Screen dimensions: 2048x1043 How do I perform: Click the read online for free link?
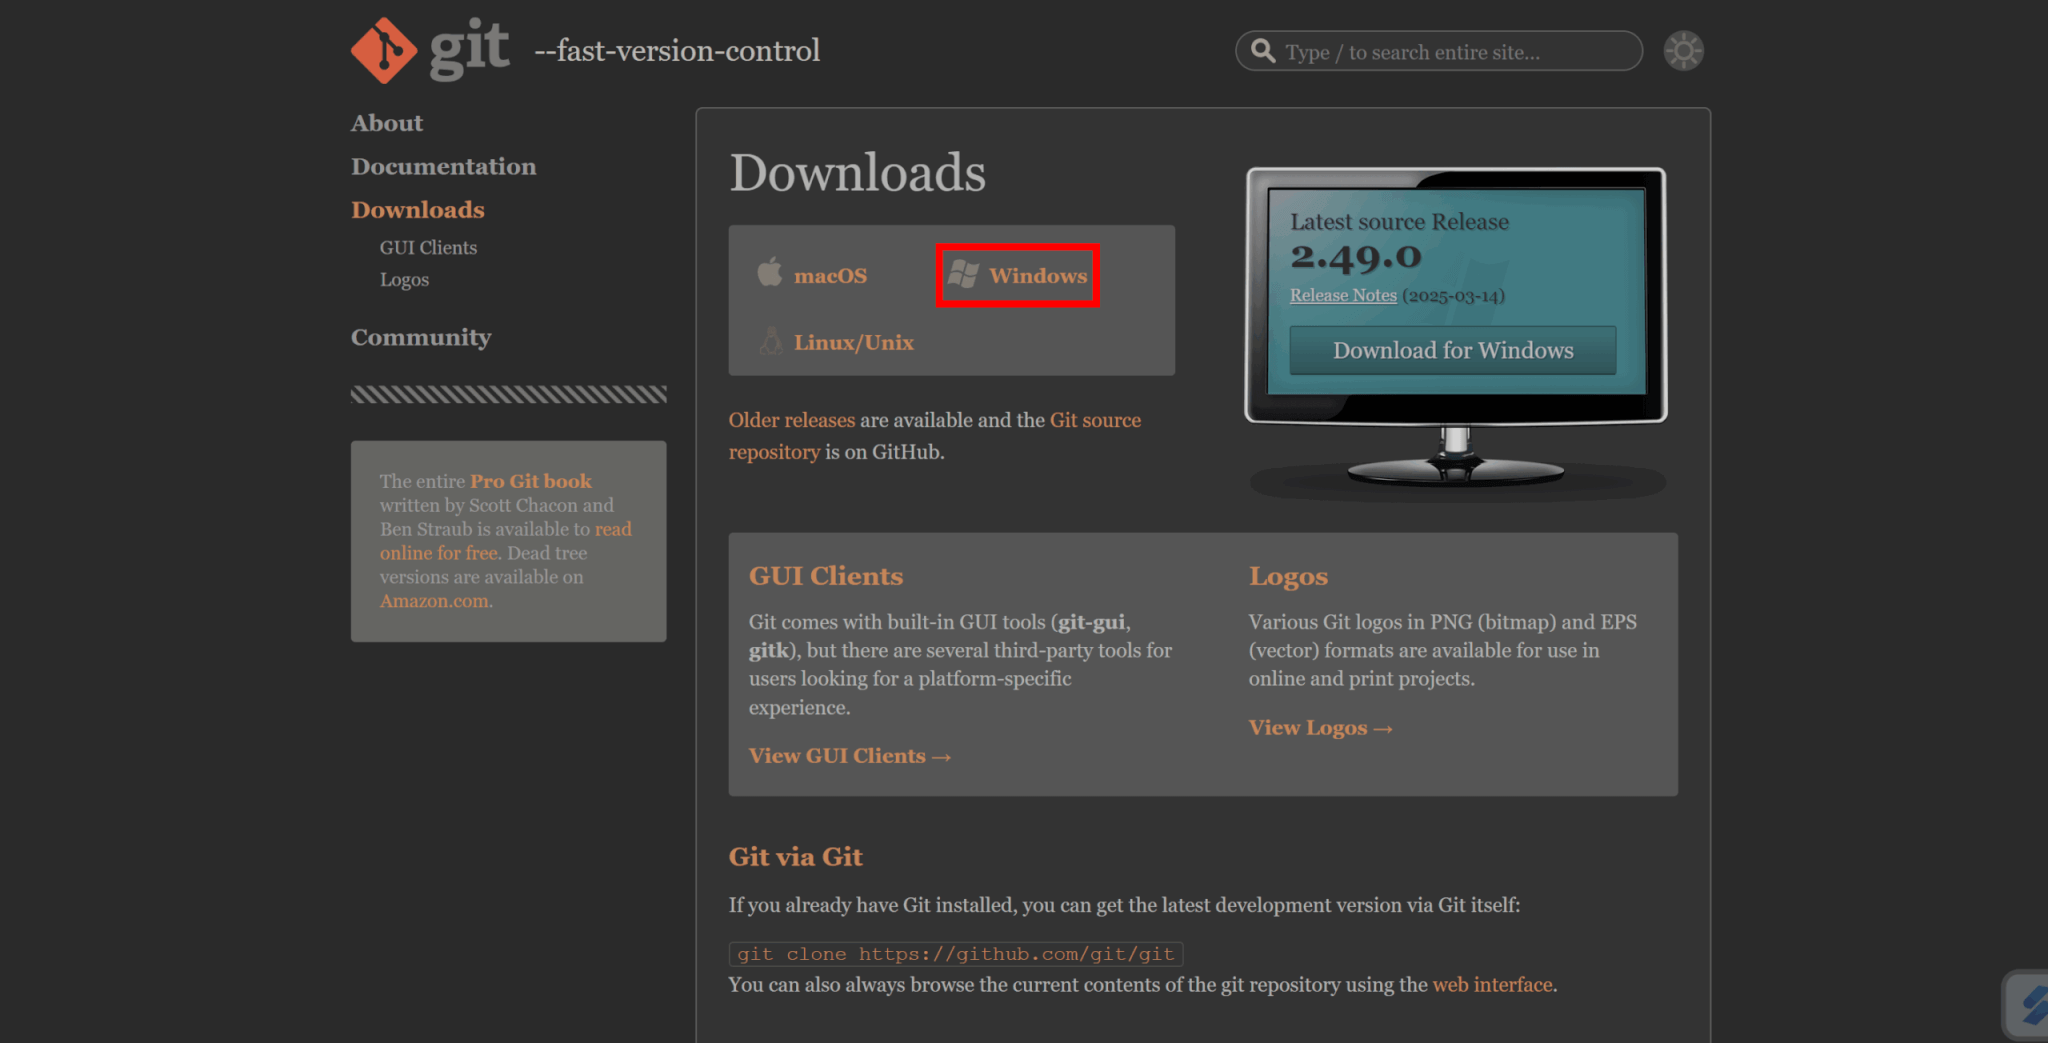pyautogui.click(x=505, y=541)
